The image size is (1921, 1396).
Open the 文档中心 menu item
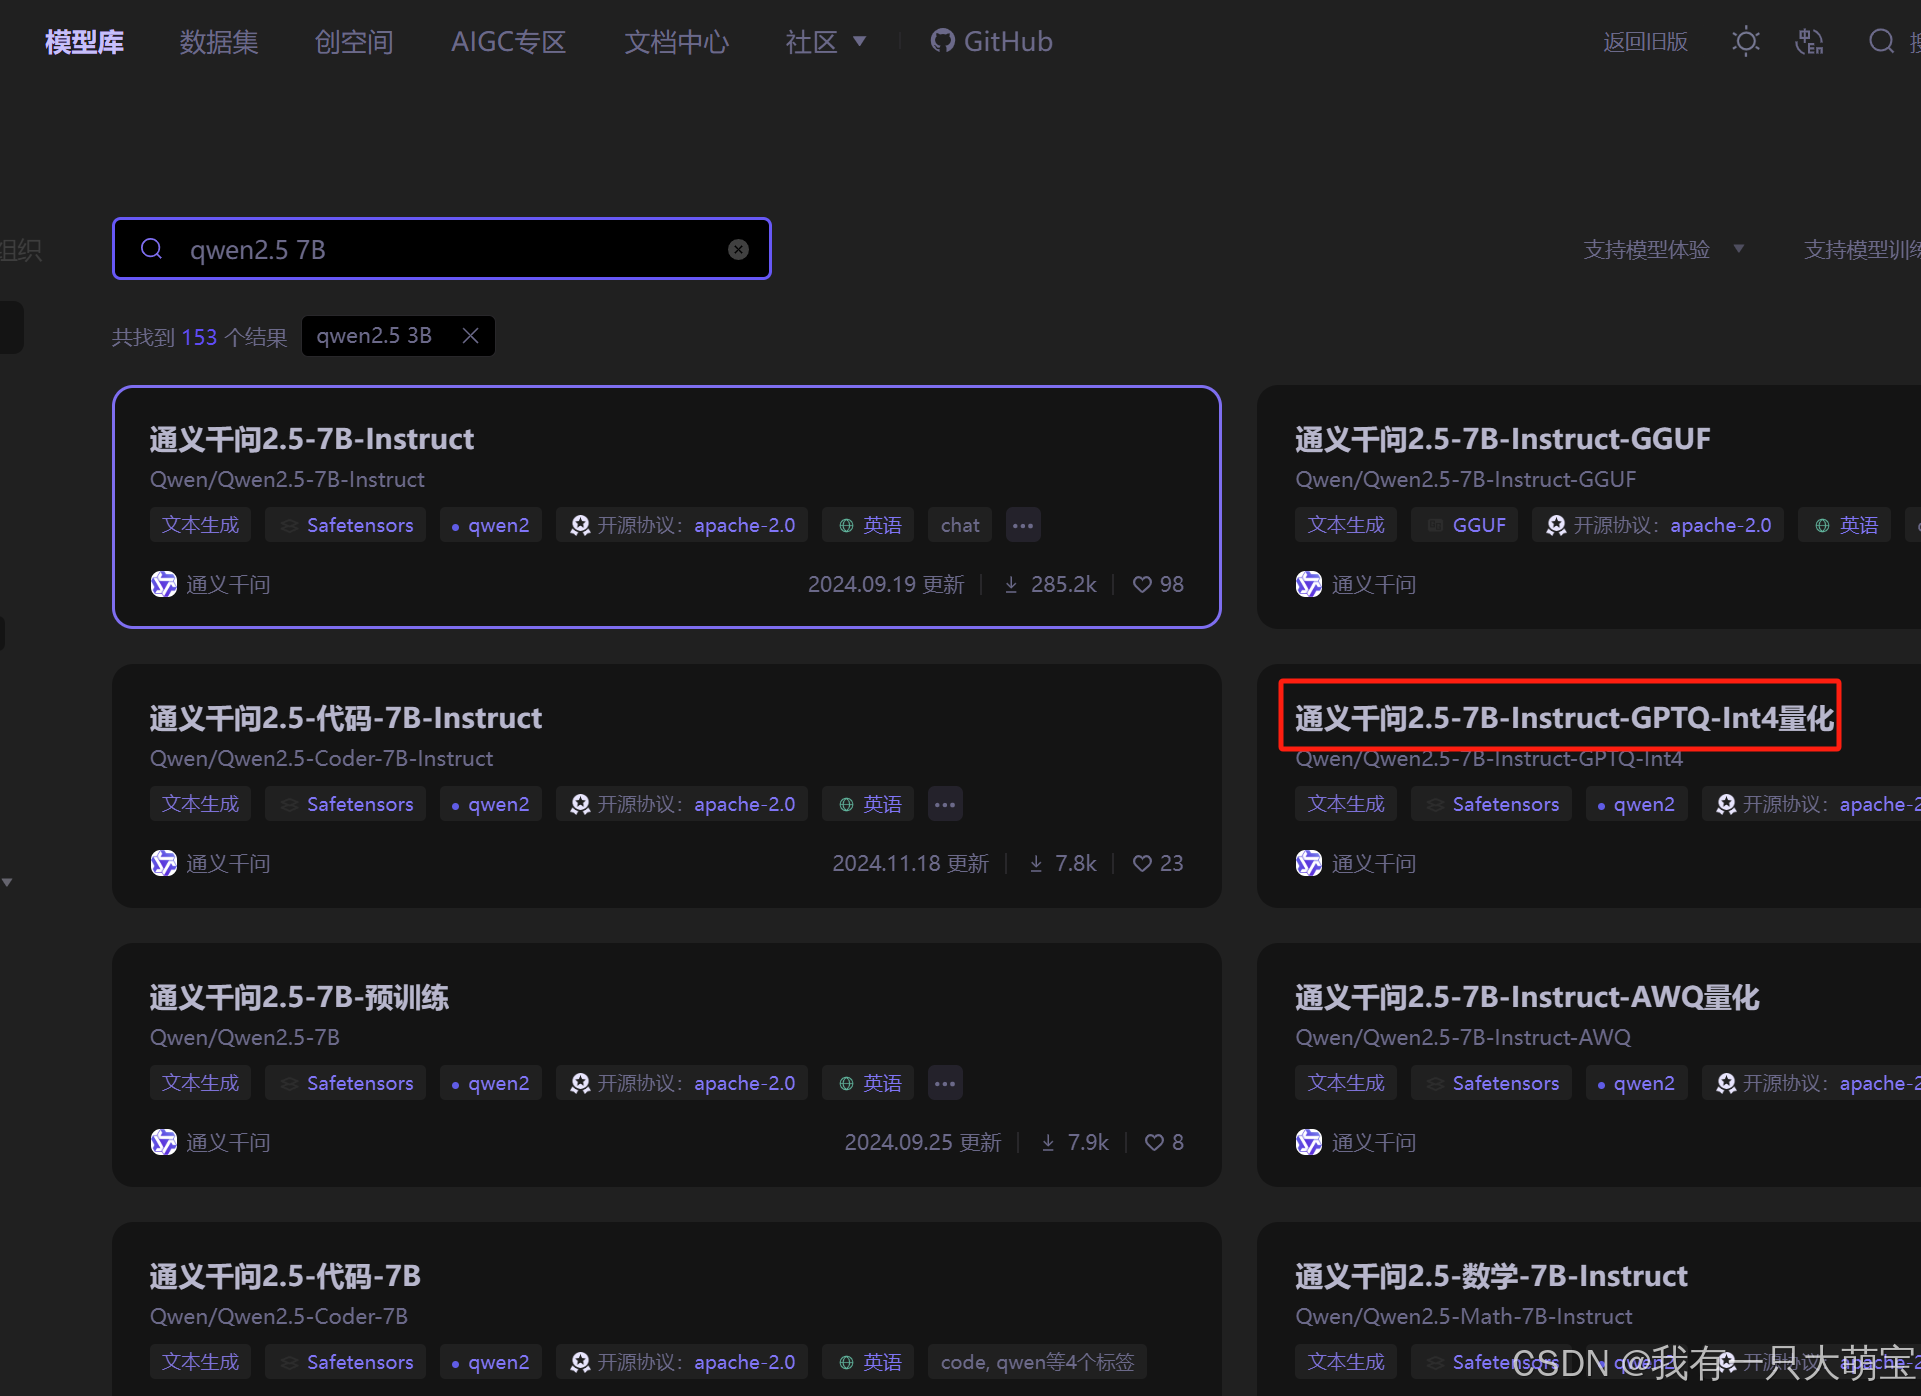pos(676,41)
